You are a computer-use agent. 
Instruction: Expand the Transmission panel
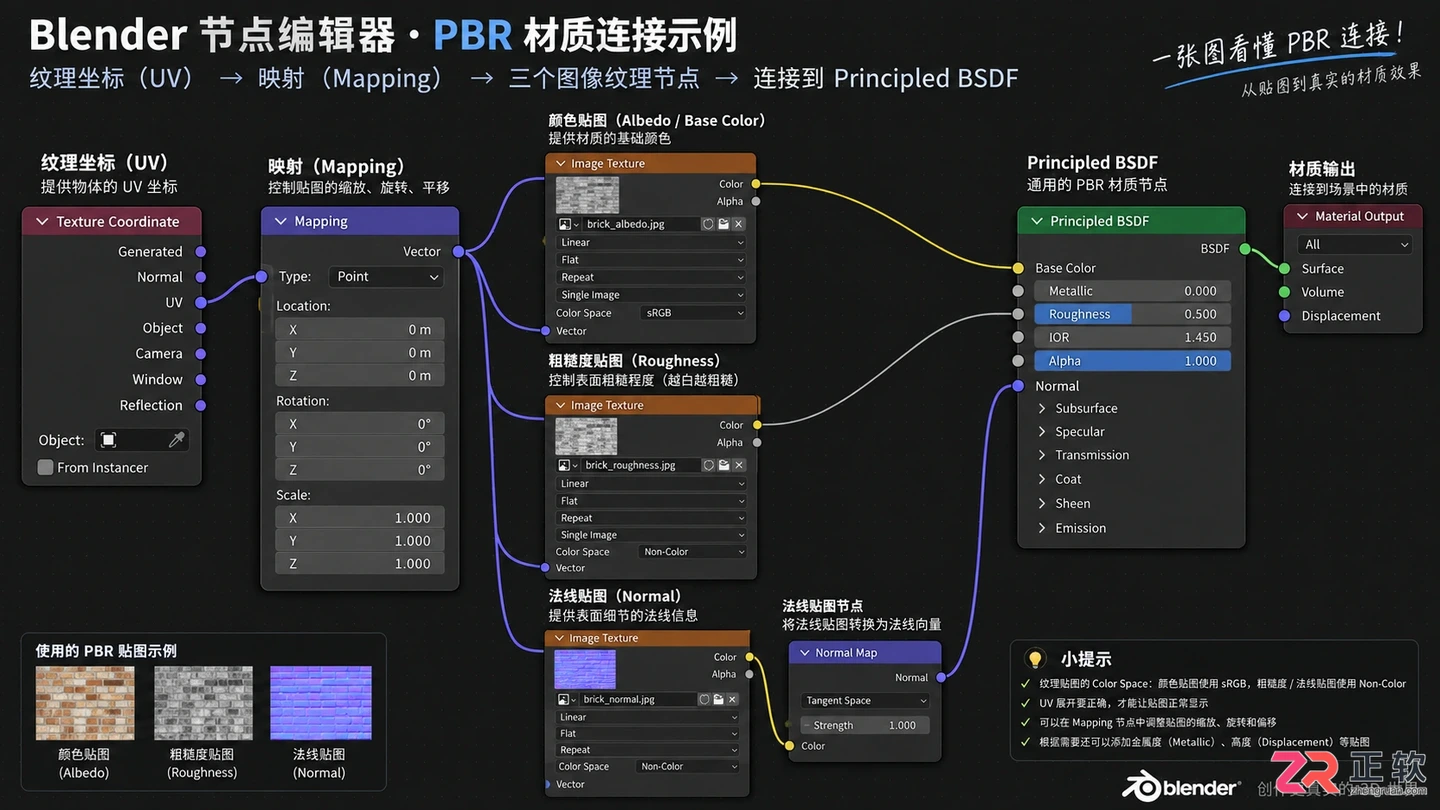point(1042,455)
